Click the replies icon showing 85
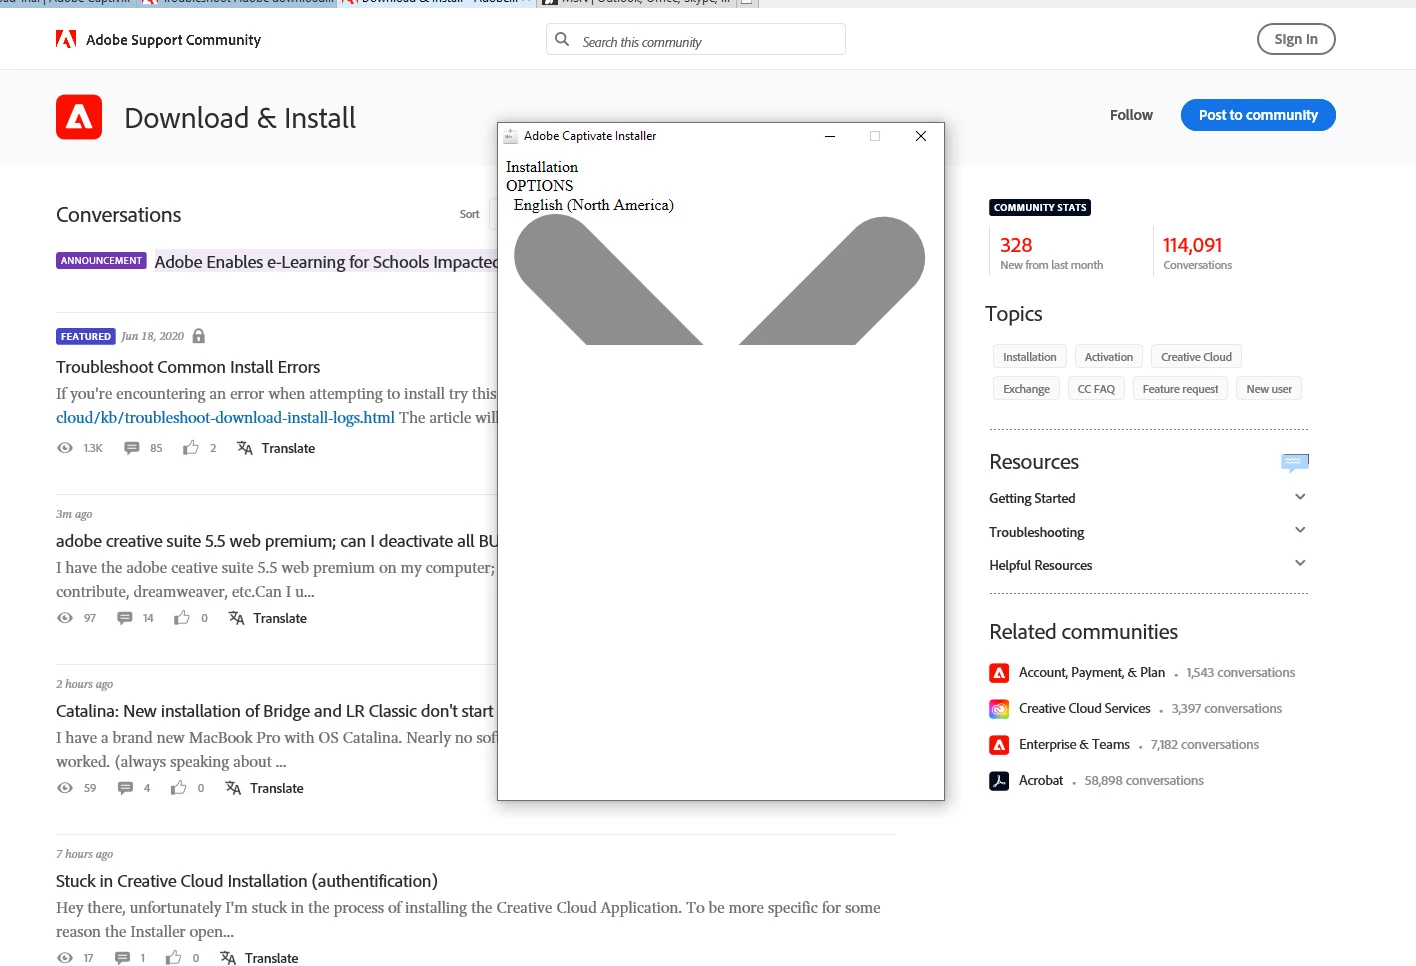 131,448
